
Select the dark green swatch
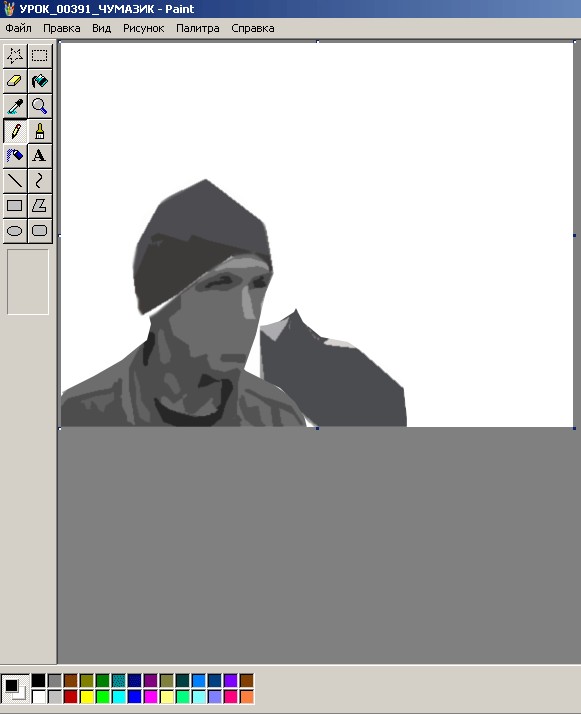click(102, 681)
